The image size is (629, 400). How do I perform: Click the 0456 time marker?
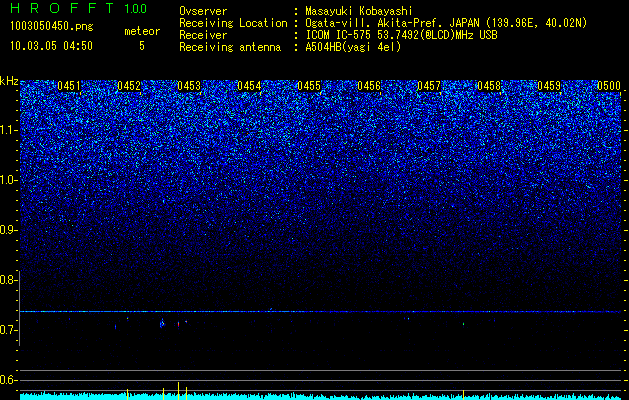click(x=369, y=86)
